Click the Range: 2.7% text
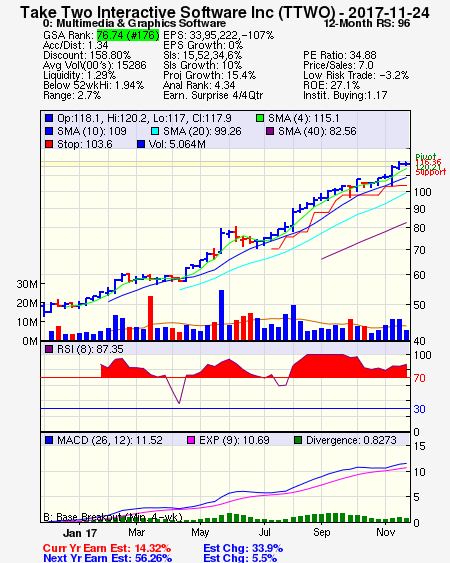The image size is (450, 563). coord(72,96)
